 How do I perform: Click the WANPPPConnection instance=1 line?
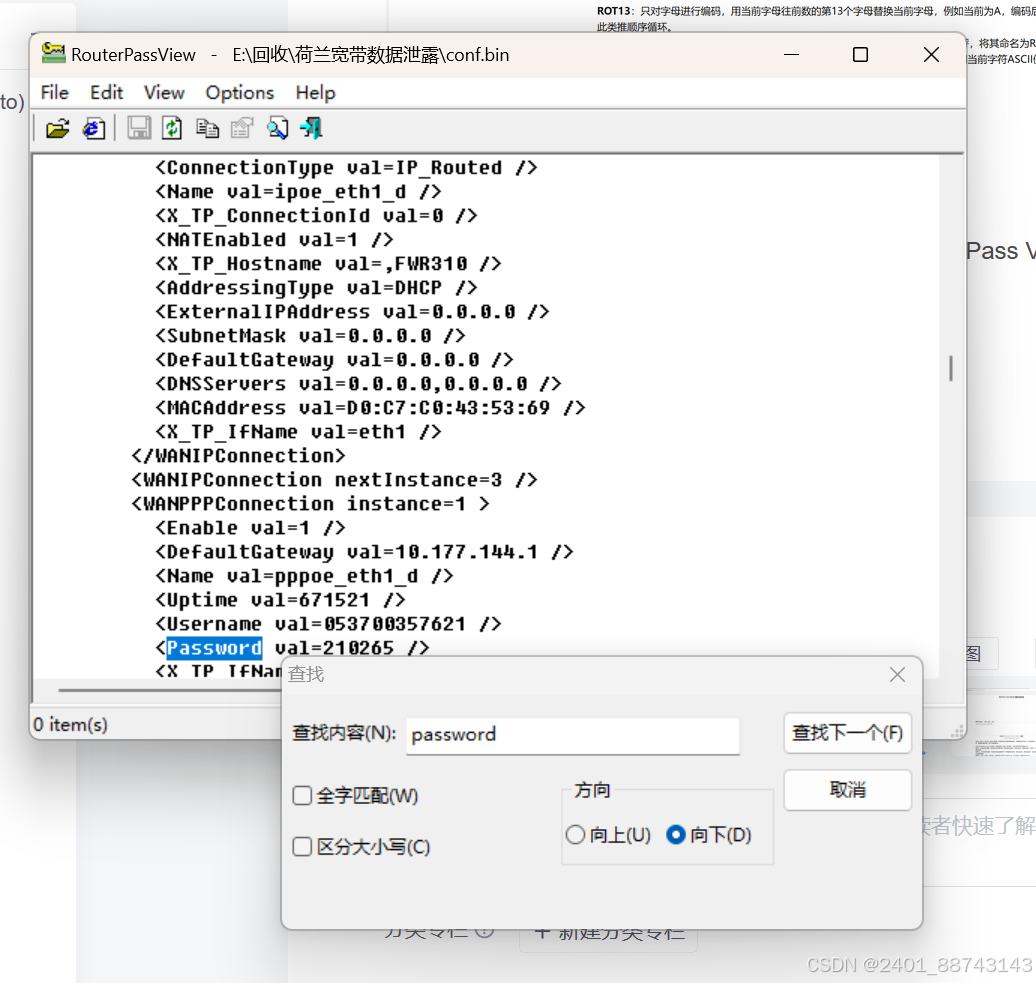pos(311,503)
